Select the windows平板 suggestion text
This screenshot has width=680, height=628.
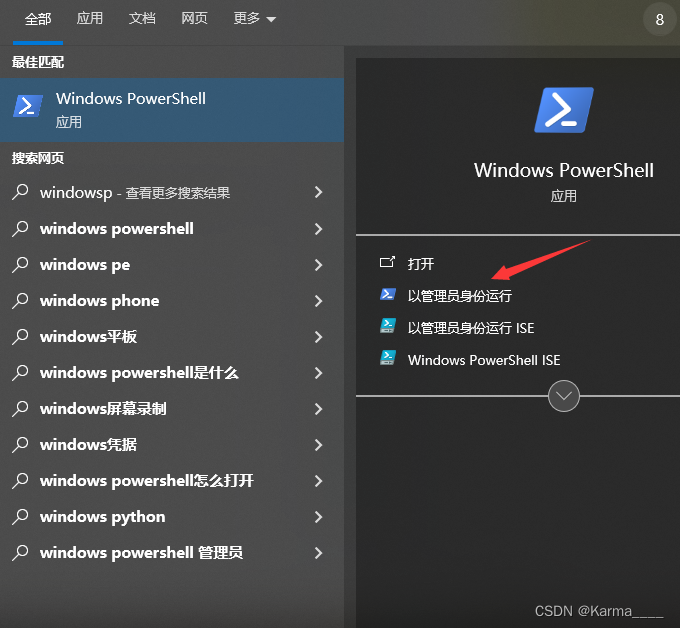point(88,337)
